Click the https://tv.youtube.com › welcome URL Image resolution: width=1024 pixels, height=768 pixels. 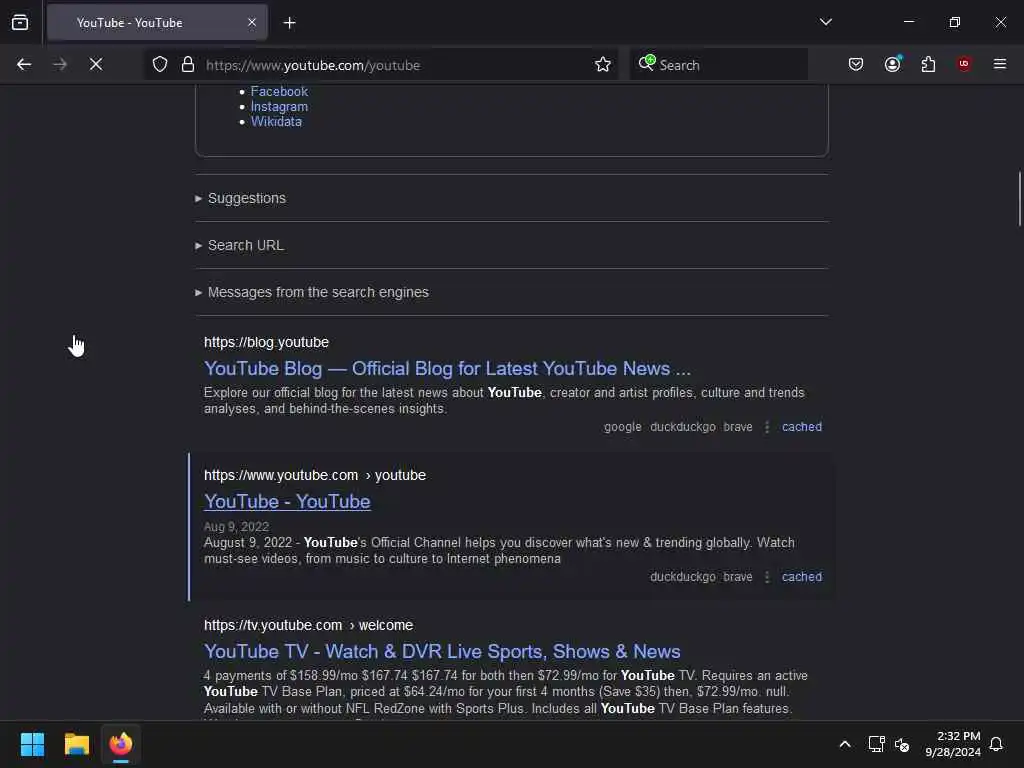pyautogui.click(x=308, y=625)
